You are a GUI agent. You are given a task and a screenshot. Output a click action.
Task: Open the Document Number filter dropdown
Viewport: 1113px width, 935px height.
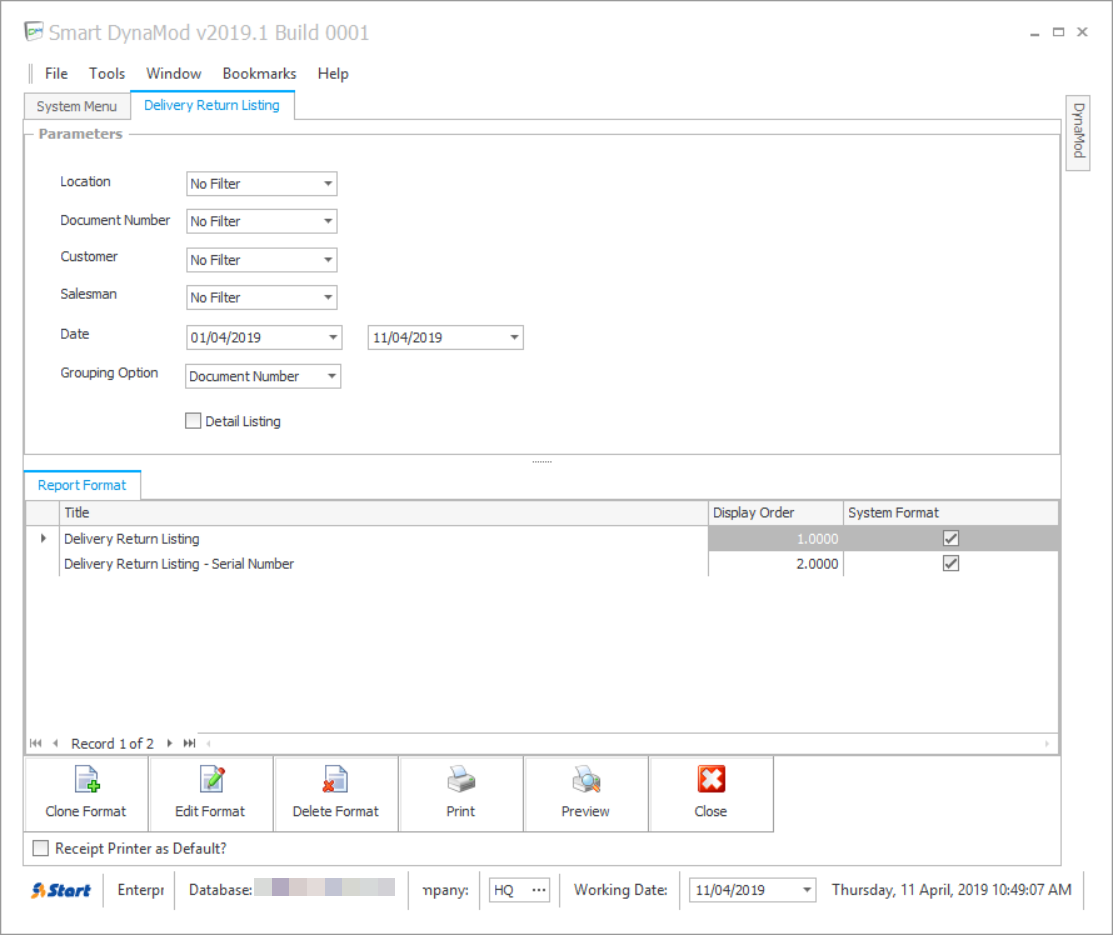tap(328, 222)
